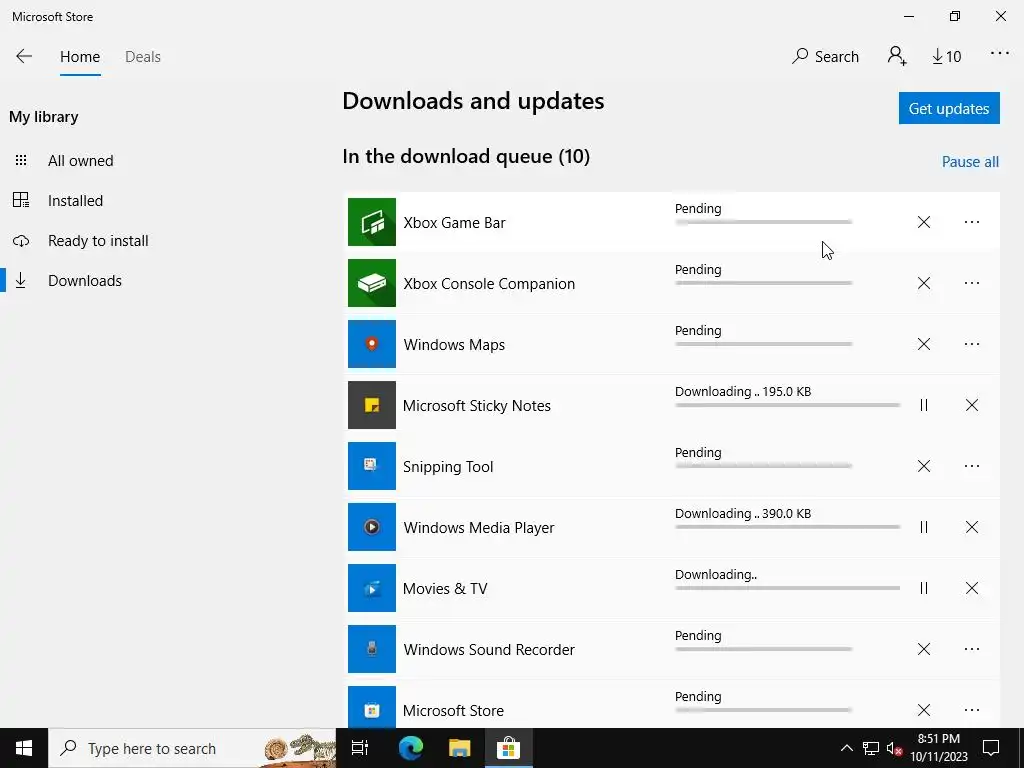Open the notification center icon

pos(991,748)
